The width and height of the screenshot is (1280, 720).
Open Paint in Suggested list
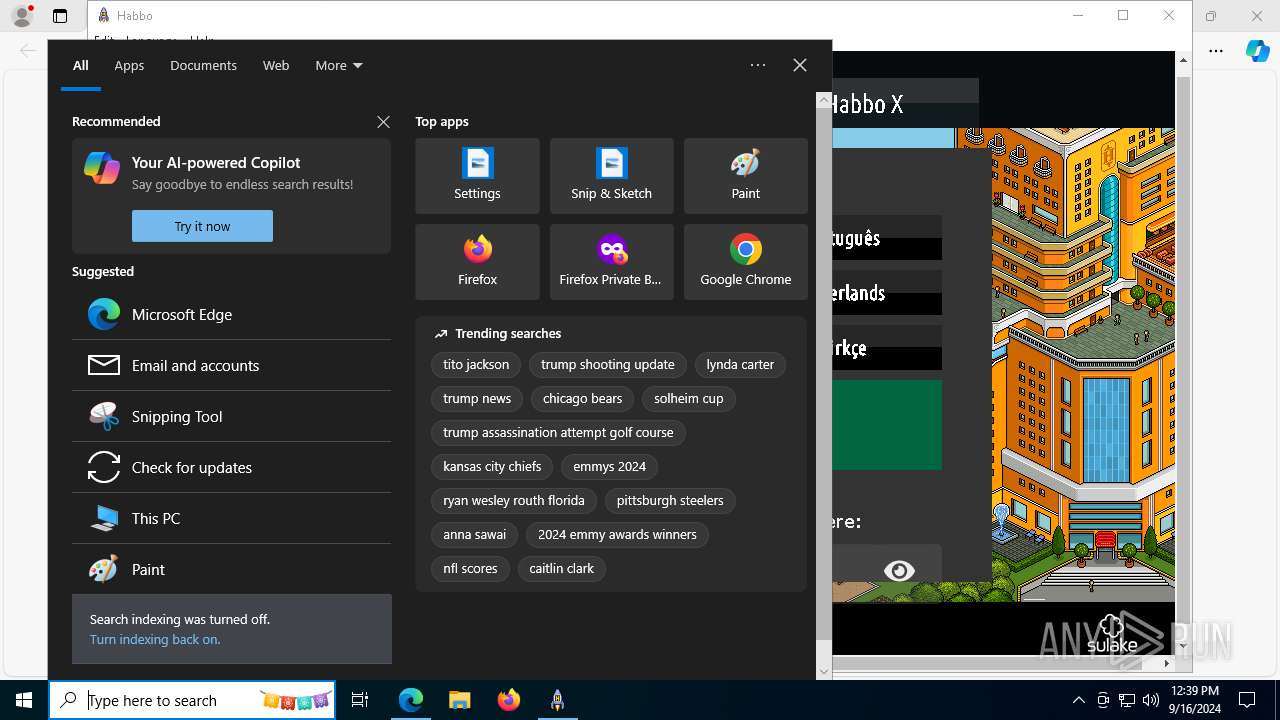coord(231,569)
